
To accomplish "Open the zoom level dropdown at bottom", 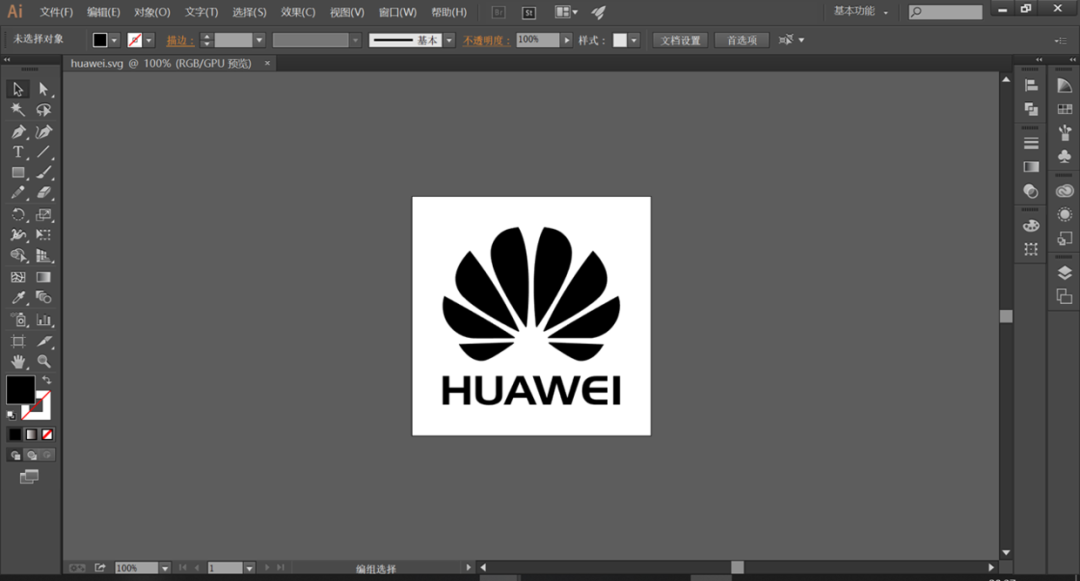I will 165,568.
